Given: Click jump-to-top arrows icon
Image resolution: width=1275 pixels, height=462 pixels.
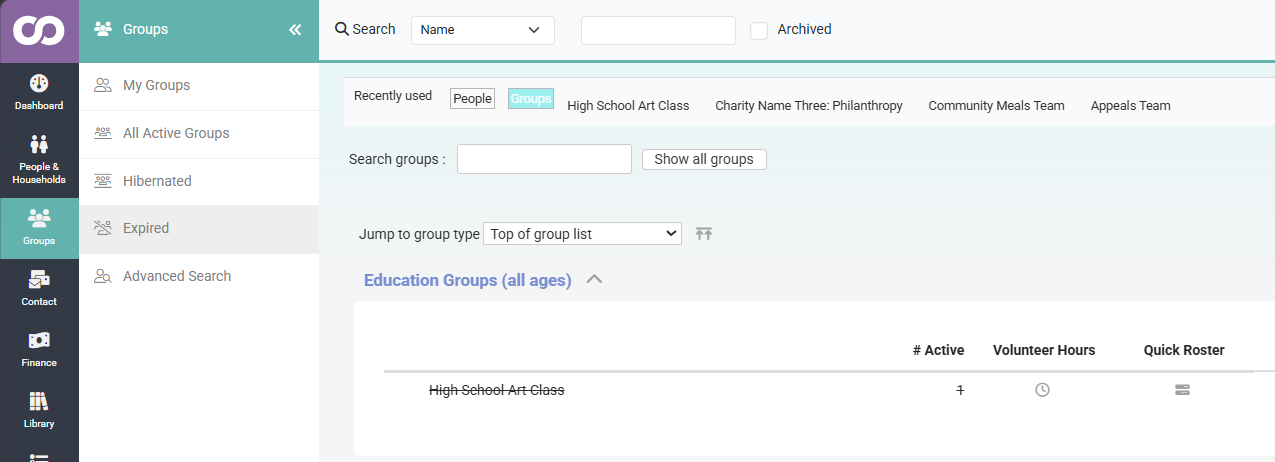Looking at the screenshot, I should pos(704,234).
